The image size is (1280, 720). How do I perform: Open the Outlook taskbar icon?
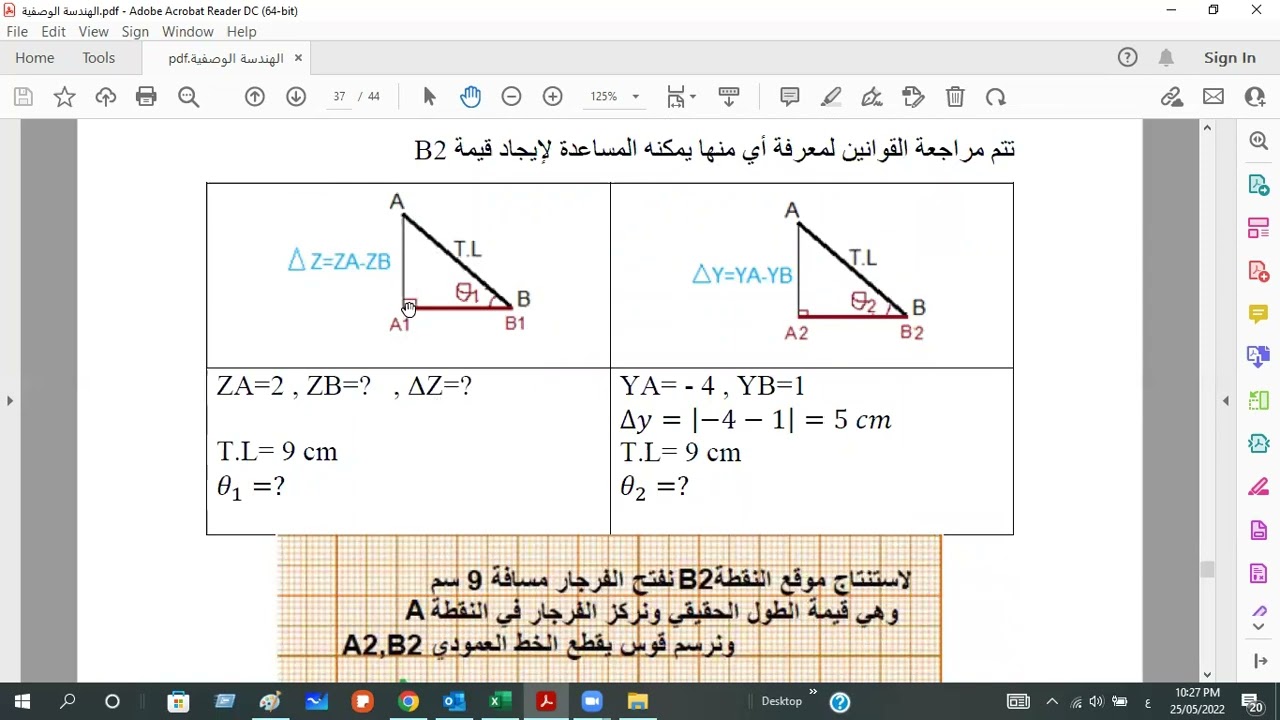click(454, 702)
